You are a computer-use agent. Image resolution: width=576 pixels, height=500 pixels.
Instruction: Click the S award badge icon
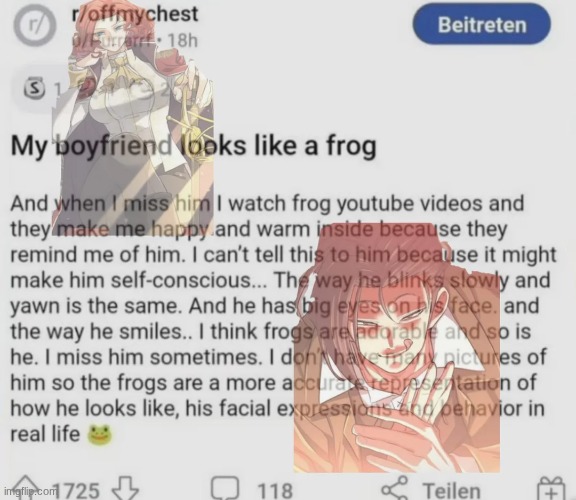(35, 89)
